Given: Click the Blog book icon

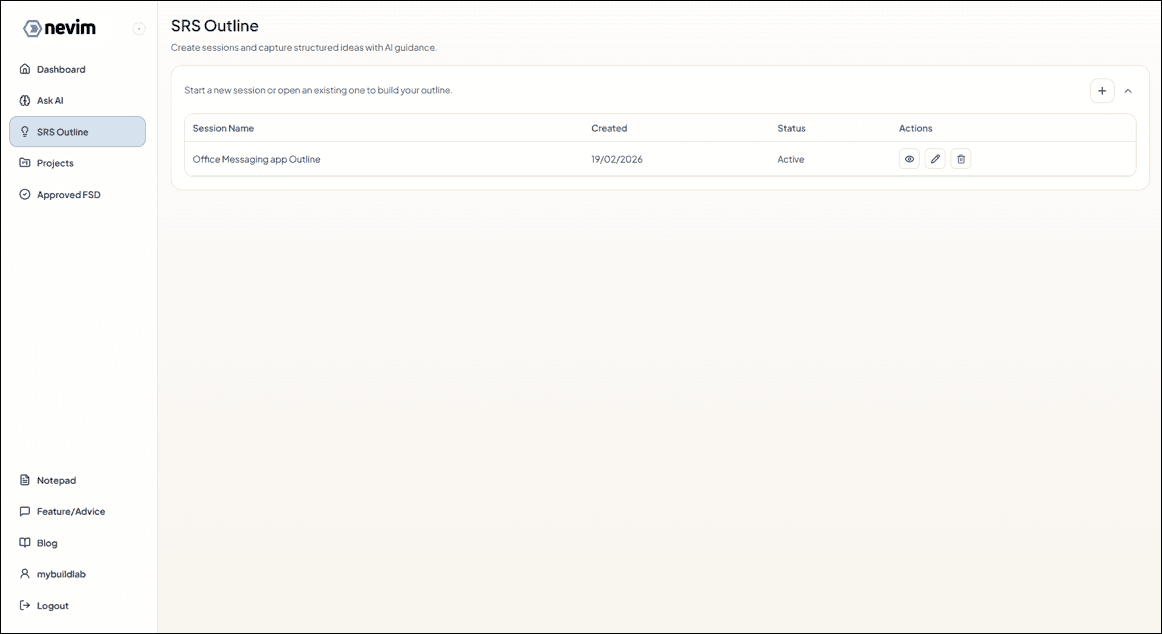Looking at the screenshot, I should click(x=26, y=543).
